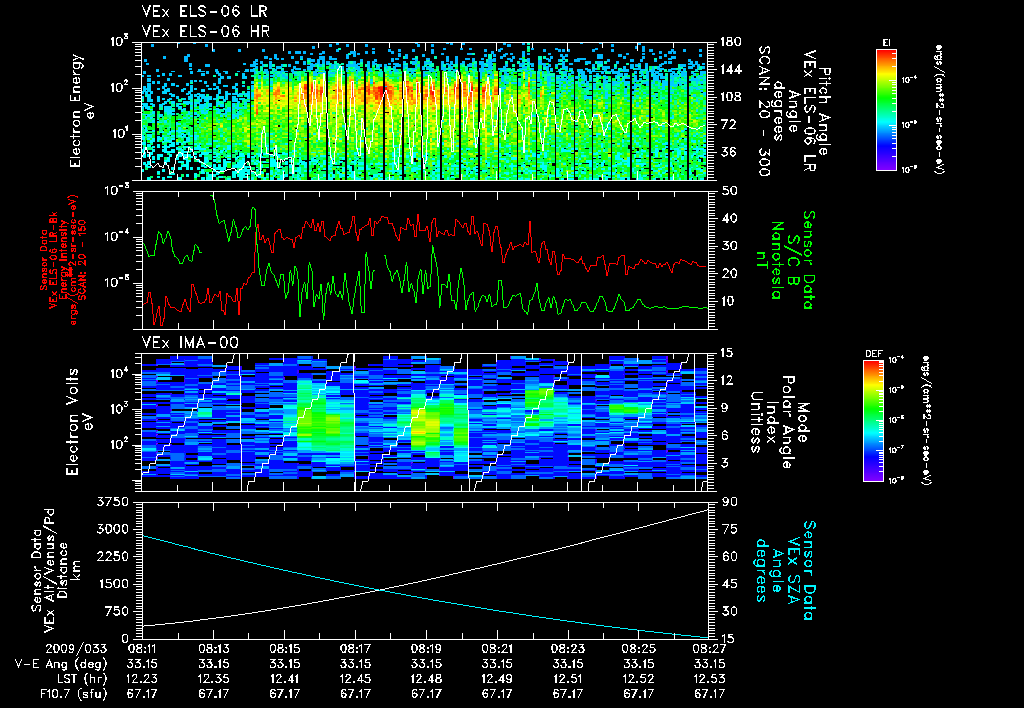Click the 3750 km altitude tick label

(x=113, y=502)
